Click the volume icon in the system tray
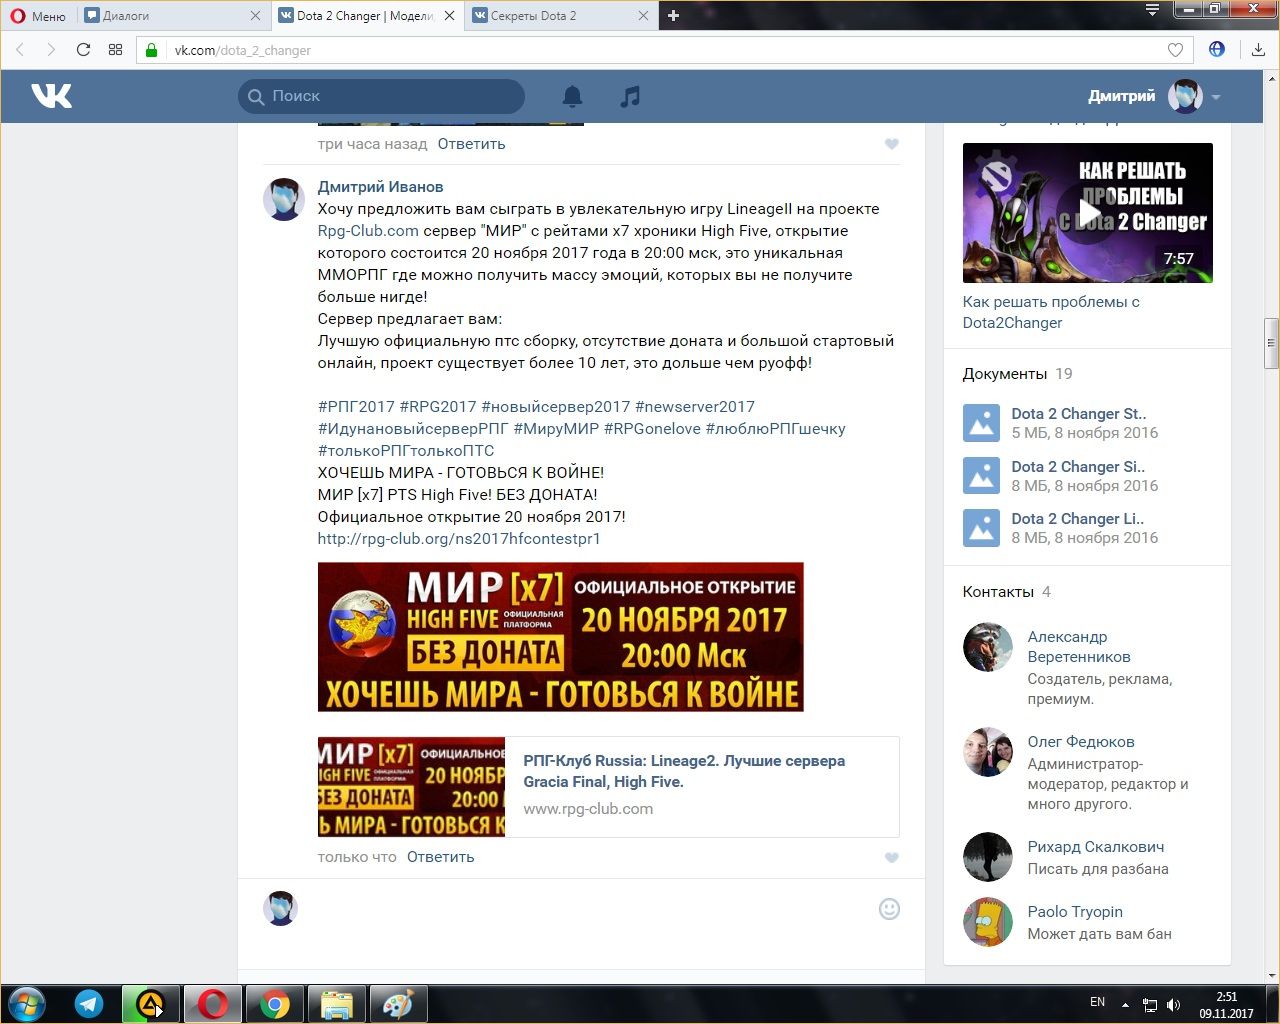The image size is (1280, 1024). 1174,1005
